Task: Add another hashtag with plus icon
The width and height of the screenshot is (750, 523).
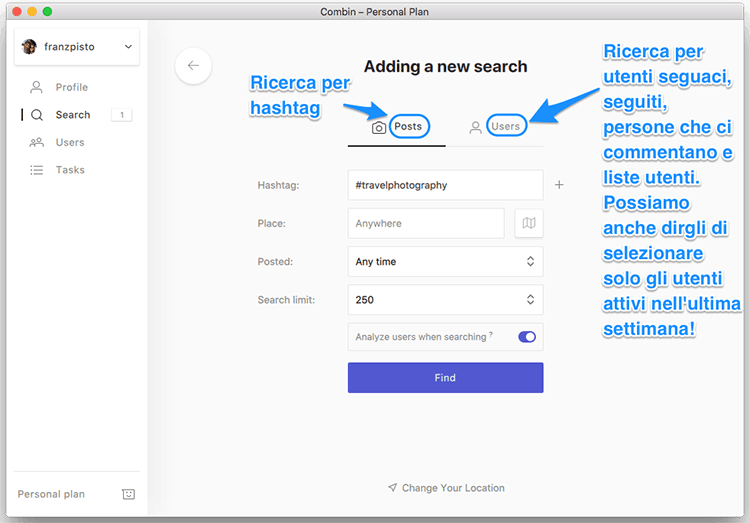Action: coord(559,185)
